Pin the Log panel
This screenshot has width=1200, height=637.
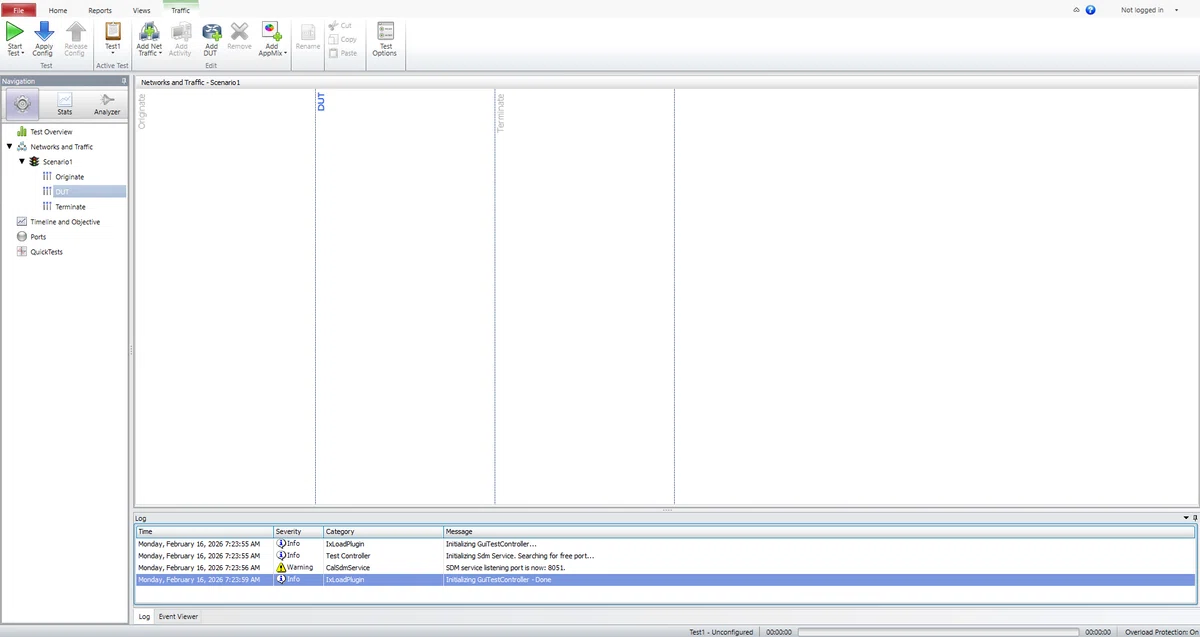(1195, 518)
